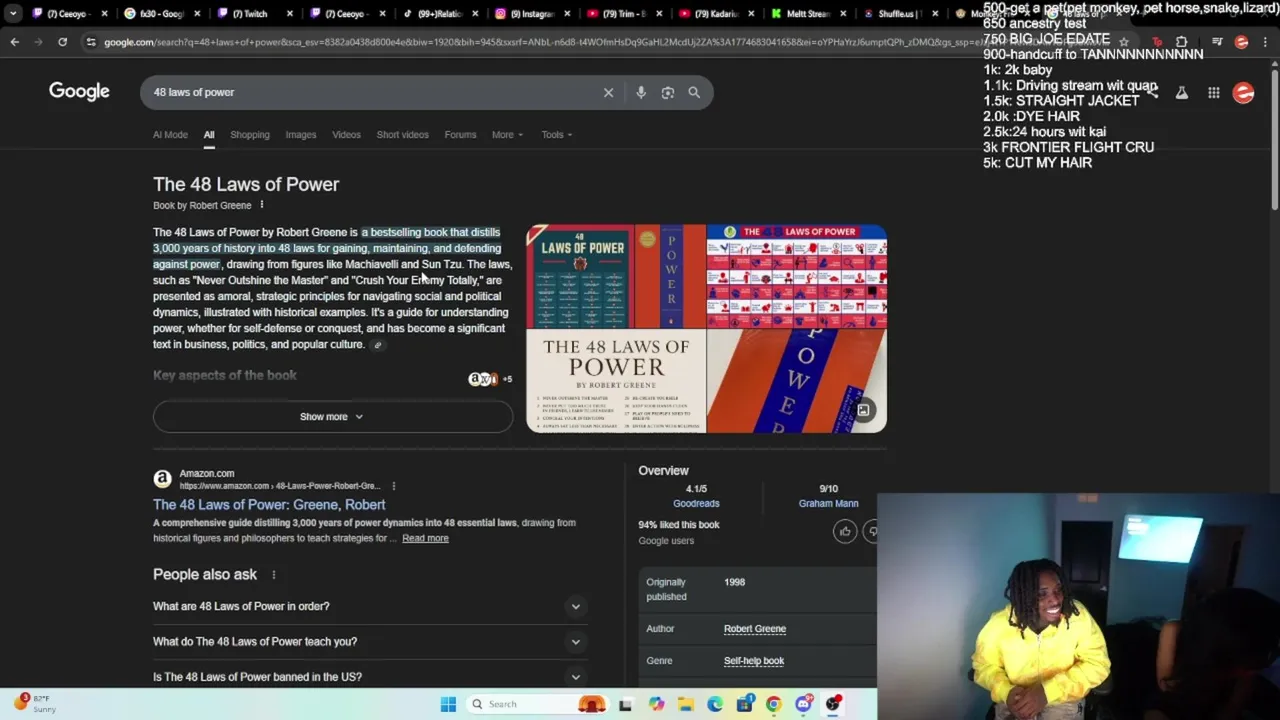This screenshot has height=720, width=1280.
Task: Open the three-dot menu next to Amazon result
Action: pos(393,486)
